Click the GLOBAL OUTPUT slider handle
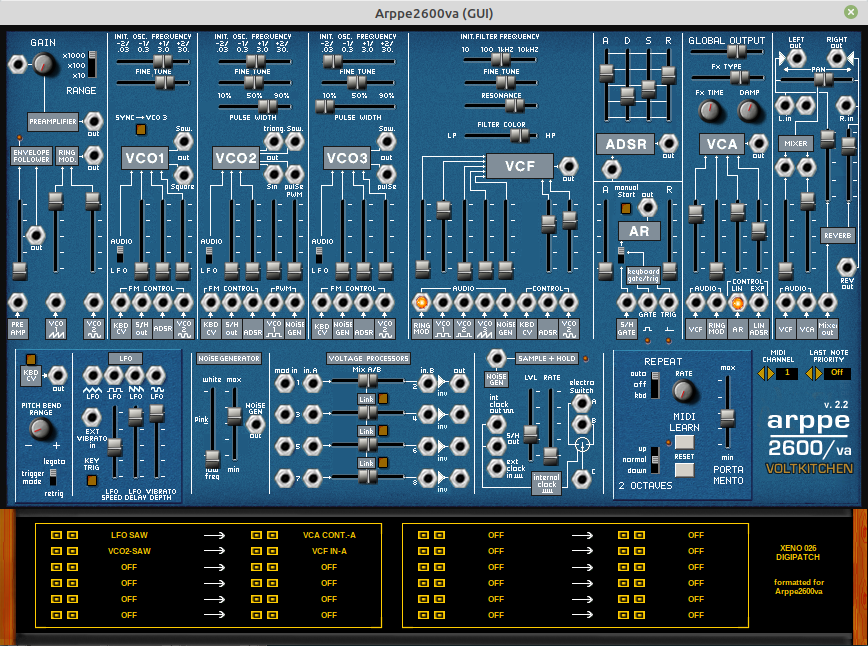Viewport: 868px width, 646px height. [x=736, y=51]
